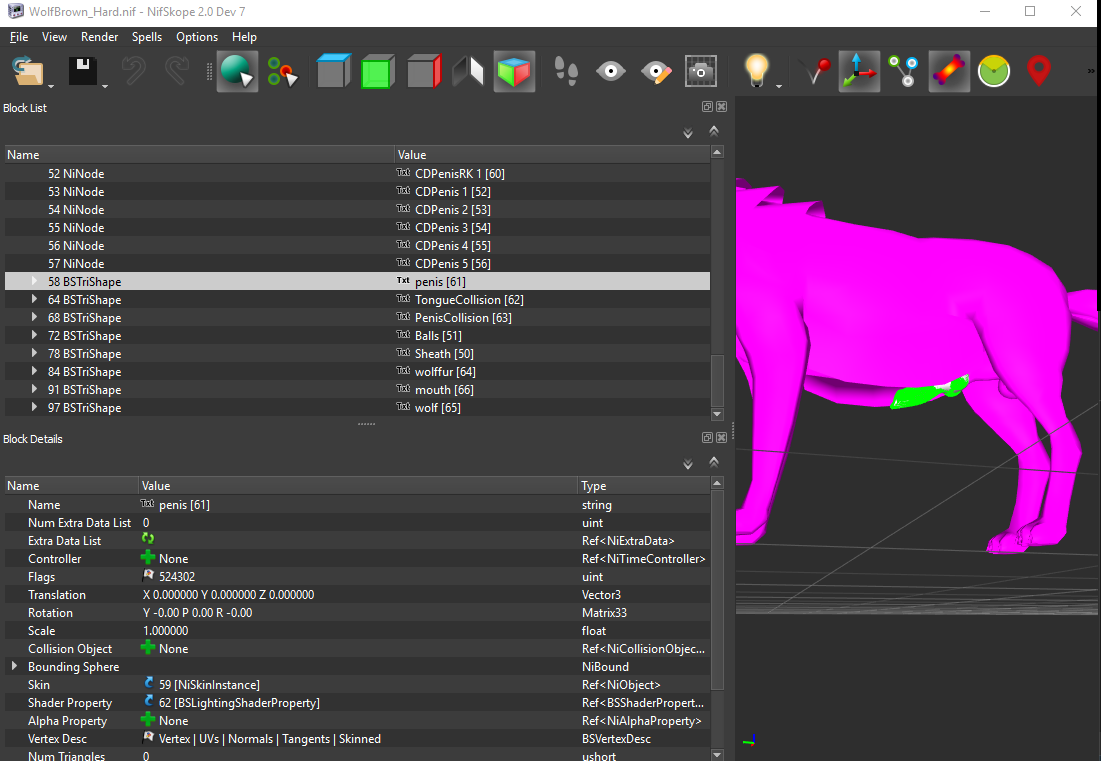
Task: Toggle the show nodes icon
Action: pyautogui.click(x=904, y=72)
